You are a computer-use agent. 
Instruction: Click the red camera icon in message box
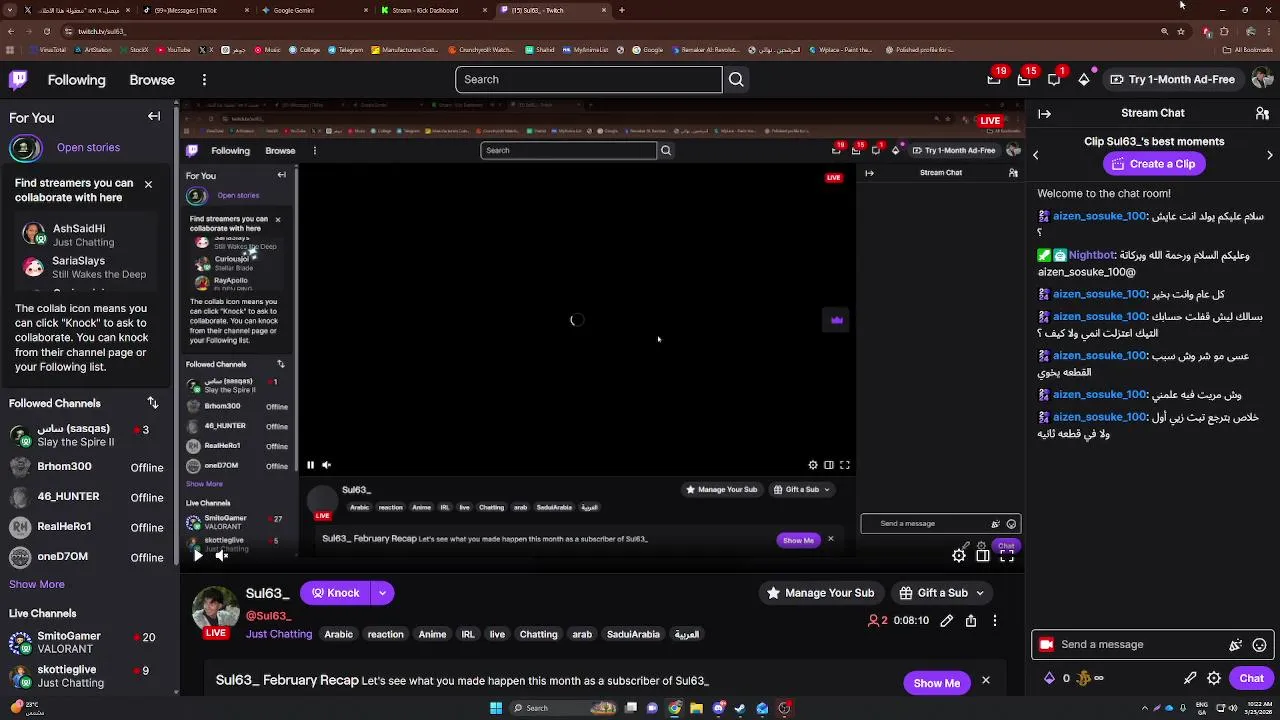[x=1046, y=645]
